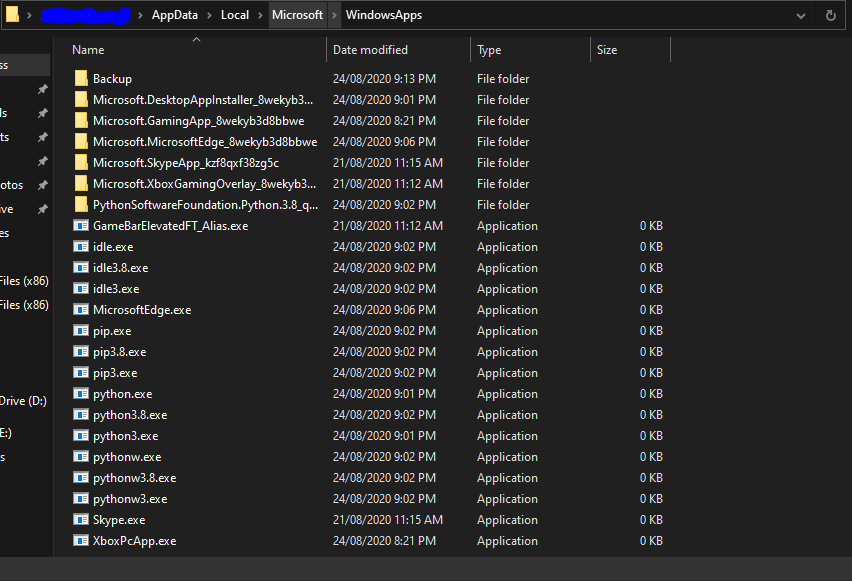
Task: Select the Skype.exe file name
Action: tap(119, 520)
